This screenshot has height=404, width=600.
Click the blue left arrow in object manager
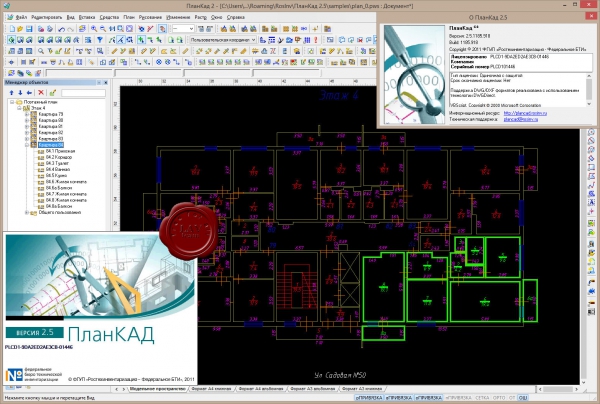29,93
